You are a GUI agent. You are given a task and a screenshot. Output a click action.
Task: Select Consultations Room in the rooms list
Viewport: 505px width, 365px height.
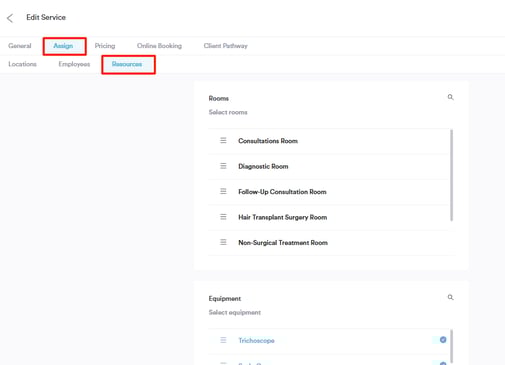(329, 141)
